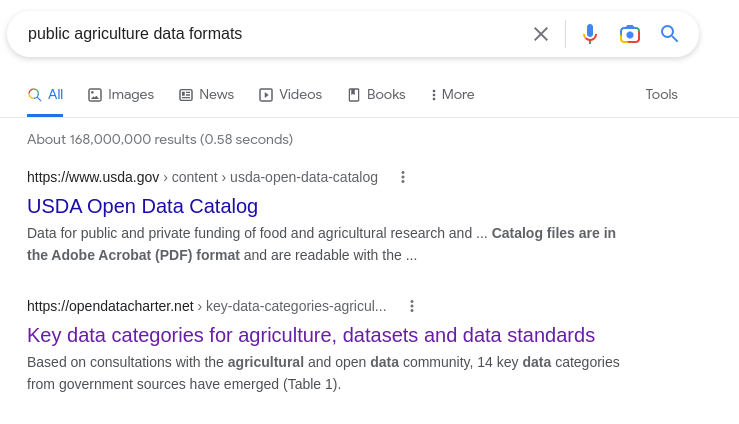Viewport: 739px width, 424px height.
Task: Switch to the News tab
Action: (206, 95)
